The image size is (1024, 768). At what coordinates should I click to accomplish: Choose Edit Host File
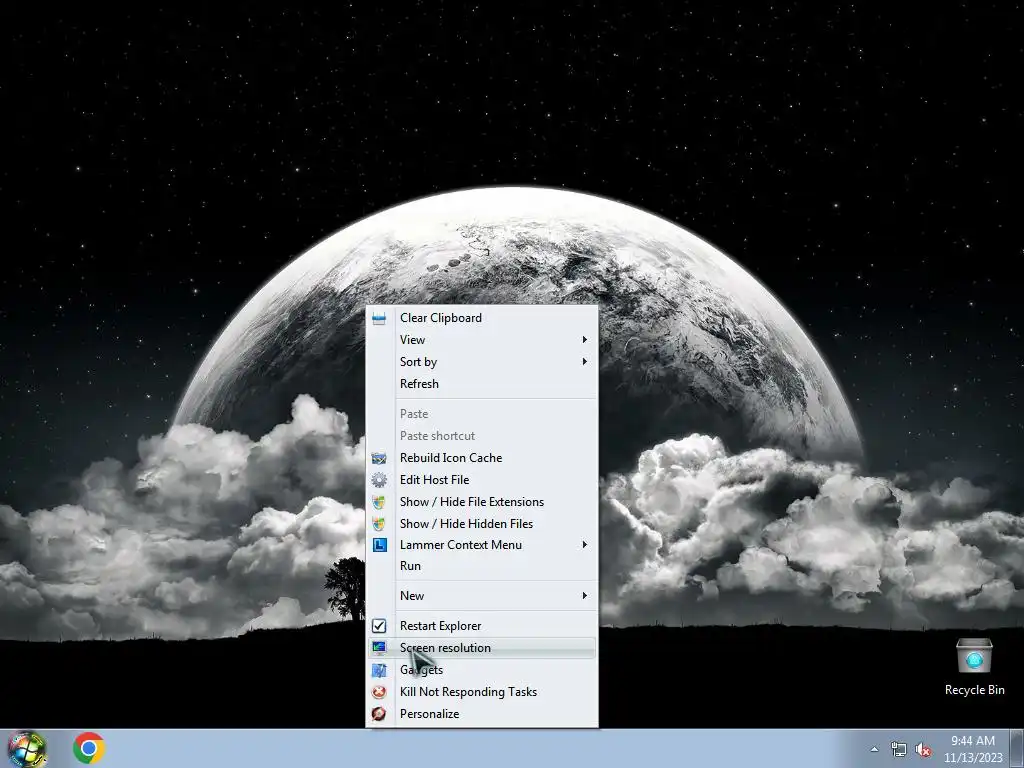coord(482,480)
